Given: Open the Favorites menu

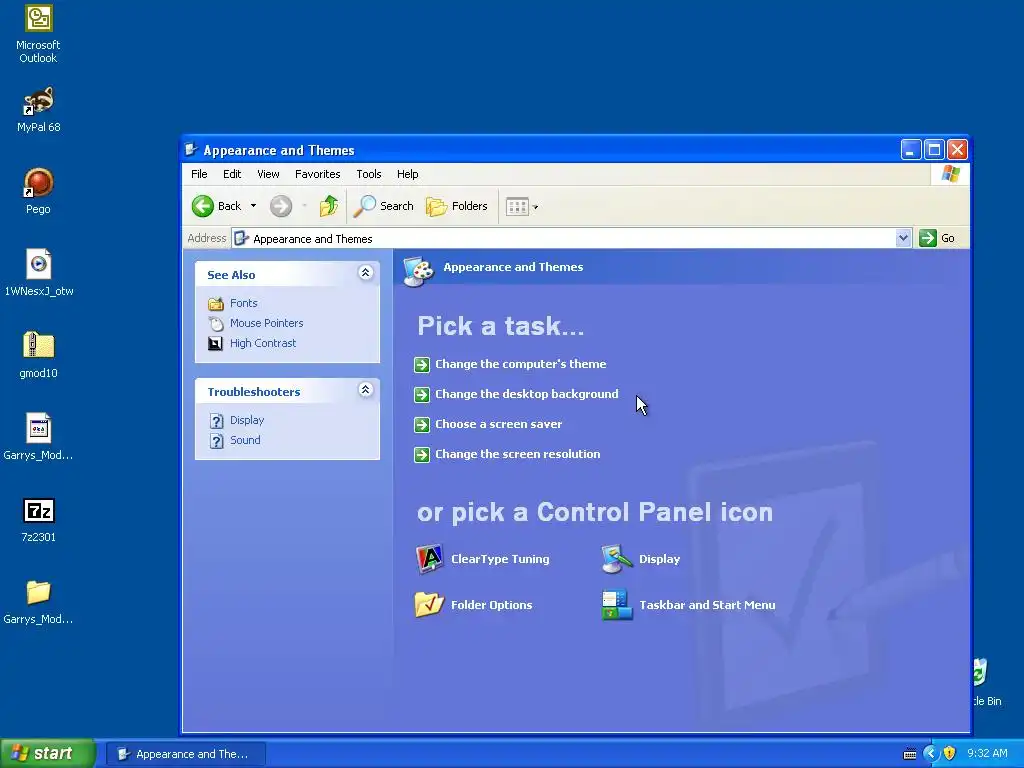Looking at the screenshot, I should pyautogui.click(x=317, y=174).
